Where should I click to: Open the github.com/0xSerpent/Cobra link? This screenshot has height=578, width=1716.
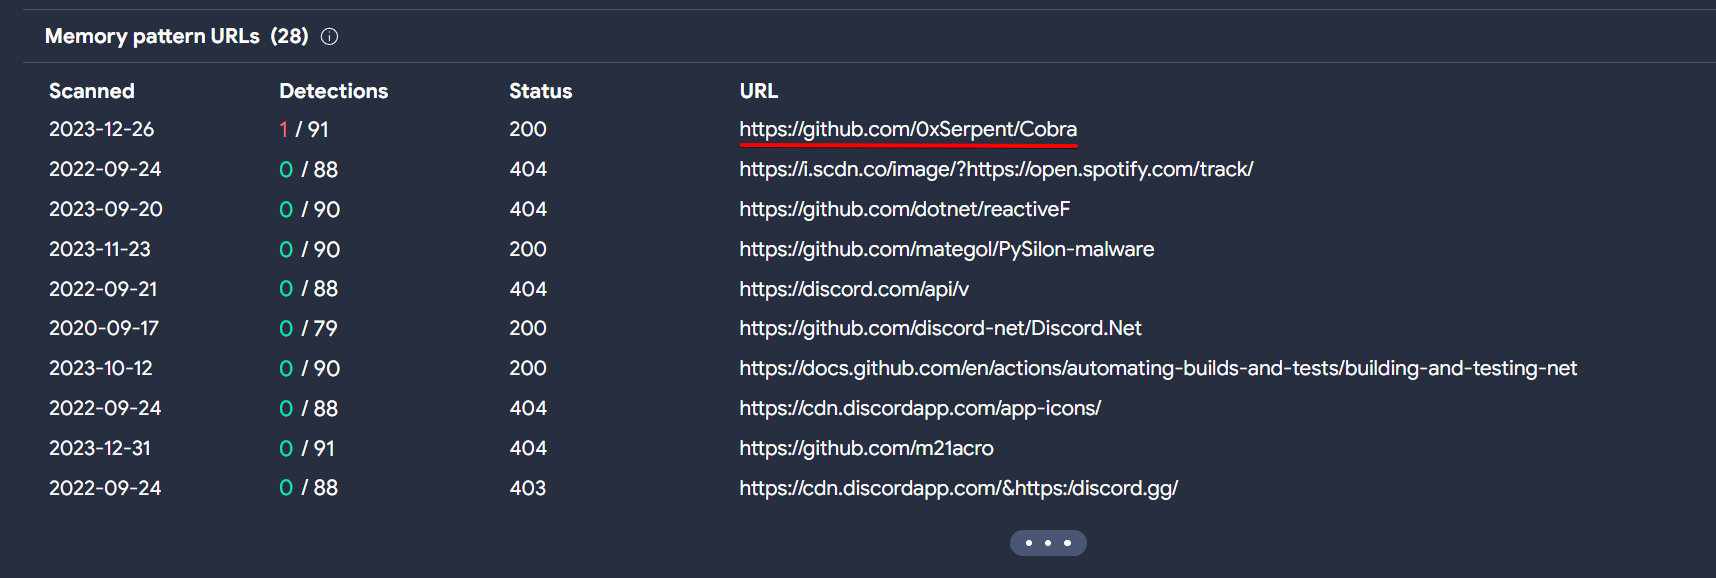click(x=907, y=129)
